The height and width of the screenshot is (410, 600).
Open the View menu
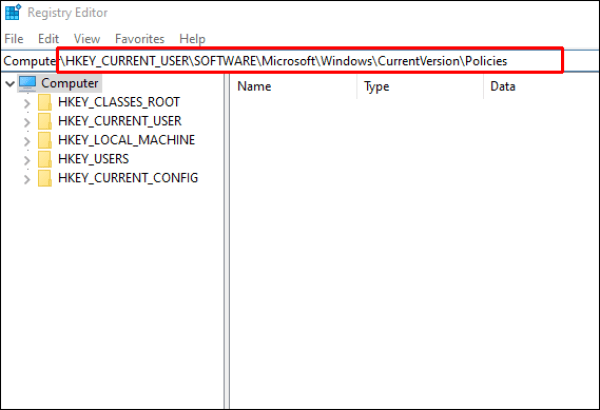click(87, 39)
